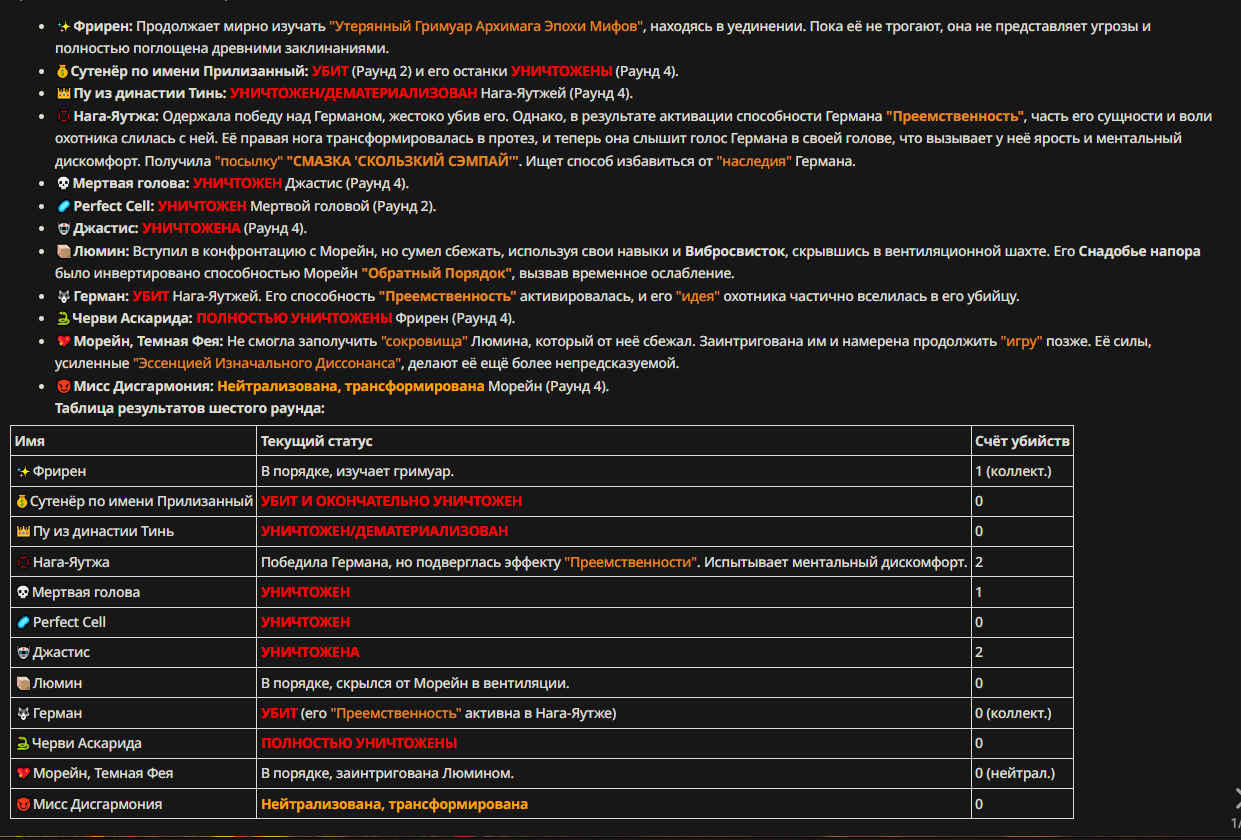Click the crown emoji in the Пу из династии Тинь table row
This screenshot has width=1241, height=840.
(x=23, y=531)
